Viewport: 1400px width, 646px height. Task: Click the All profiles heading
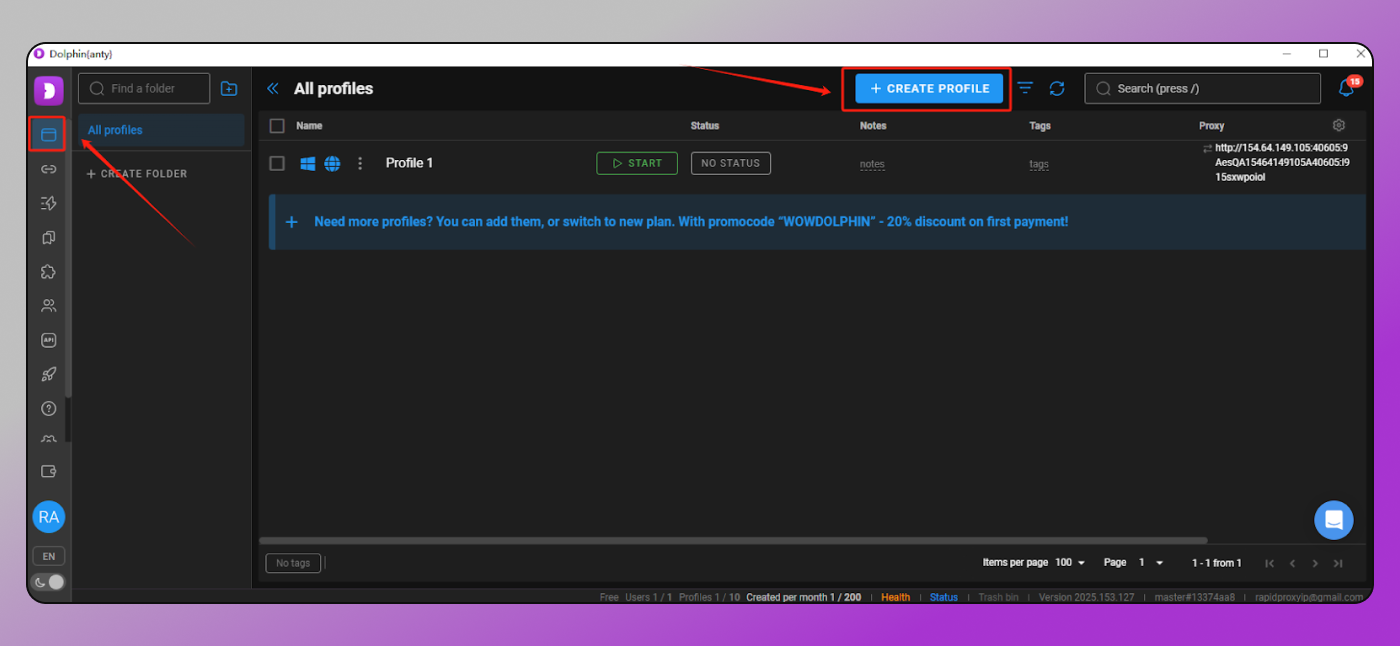coord(333,89)
